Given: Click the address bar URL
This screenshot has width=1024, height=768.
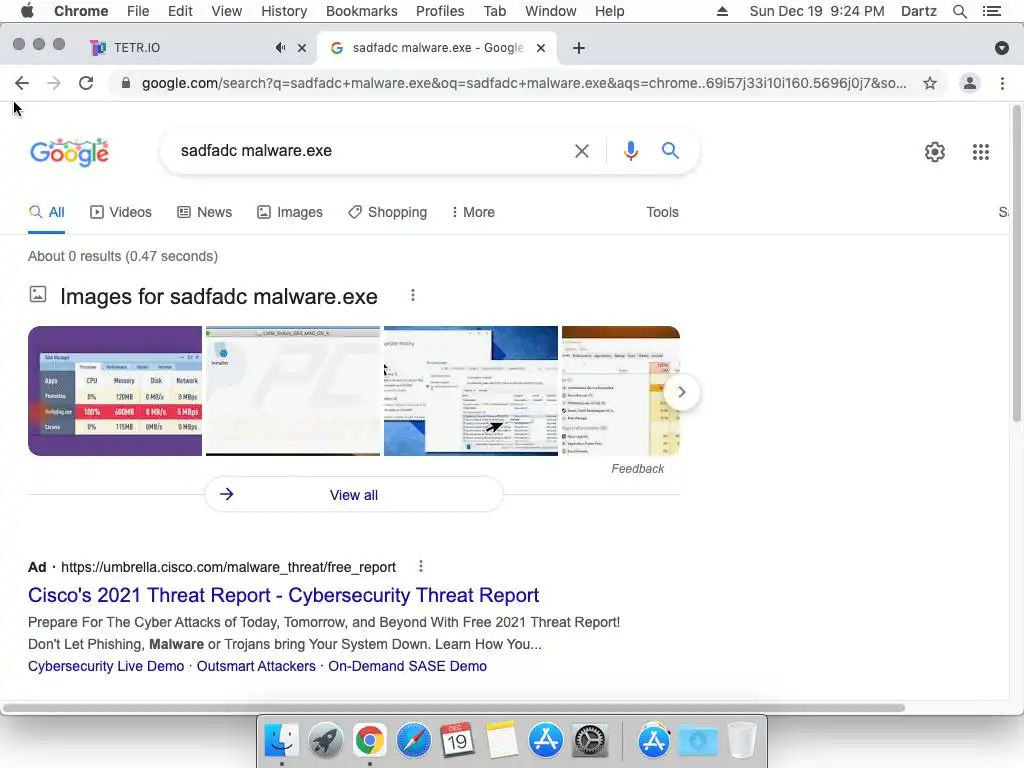Looking at the screenshot, I should point(524,83).
